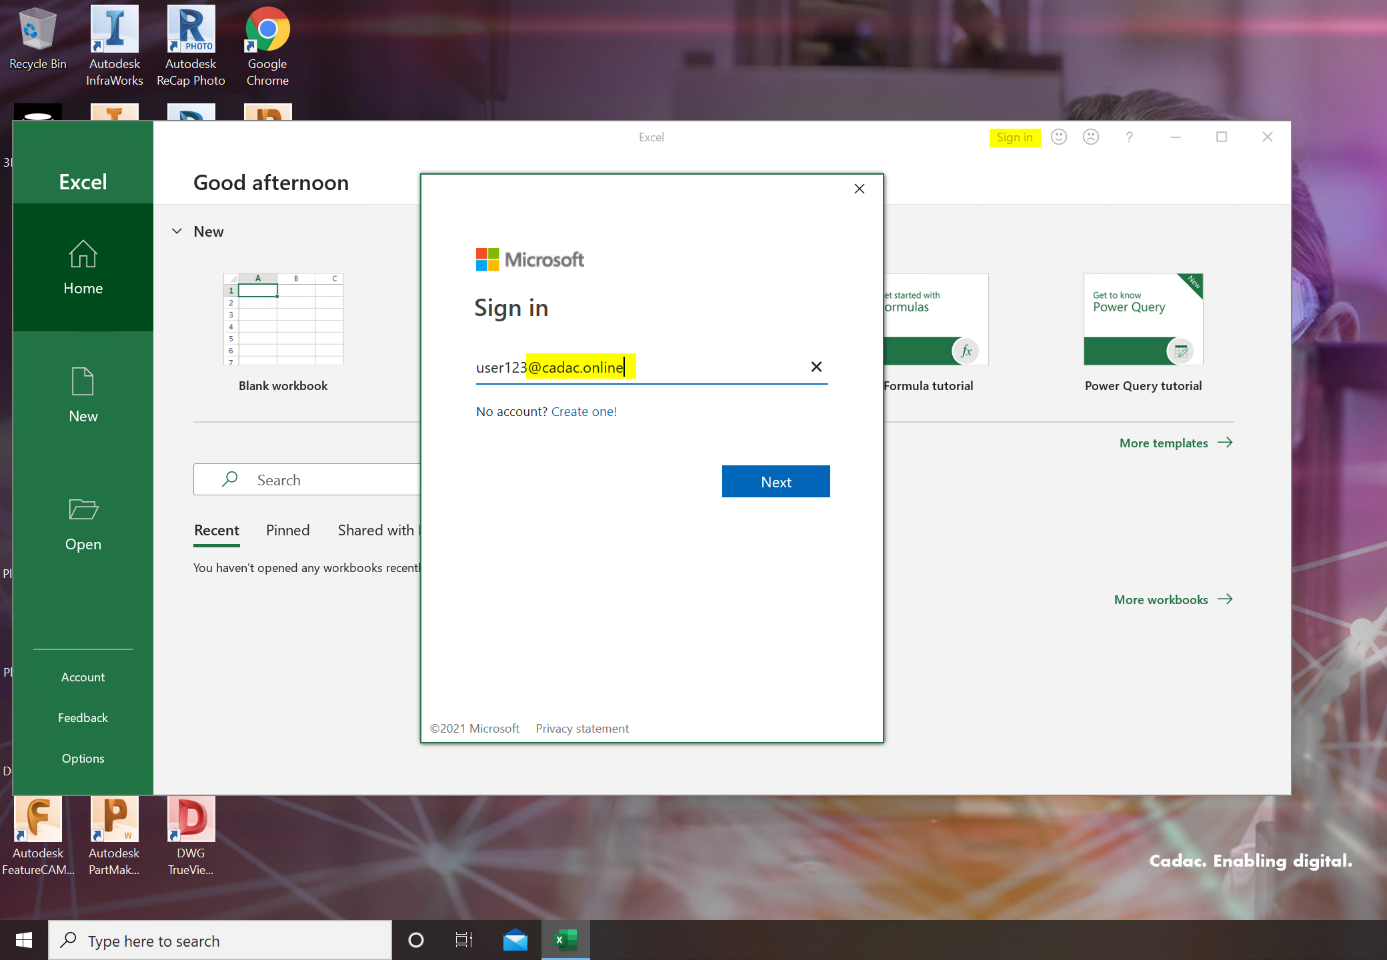Send a frown feedback icon
This screenshot has width=1387, height=960.
pos(1091,137)
